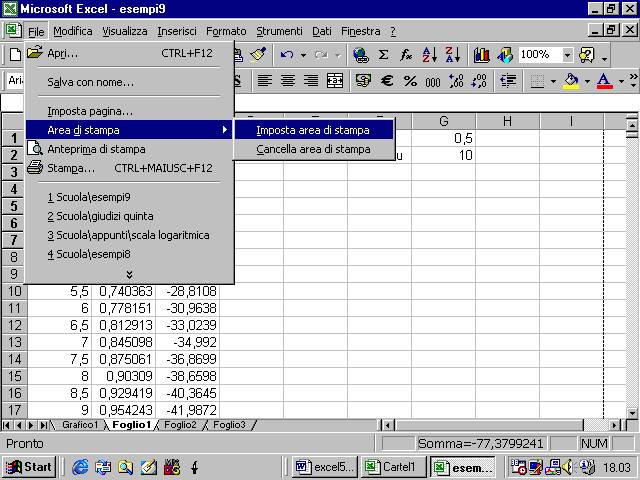640x480 pixels.
Task: Click the New workbook icon
Action: tap(15, 54)
